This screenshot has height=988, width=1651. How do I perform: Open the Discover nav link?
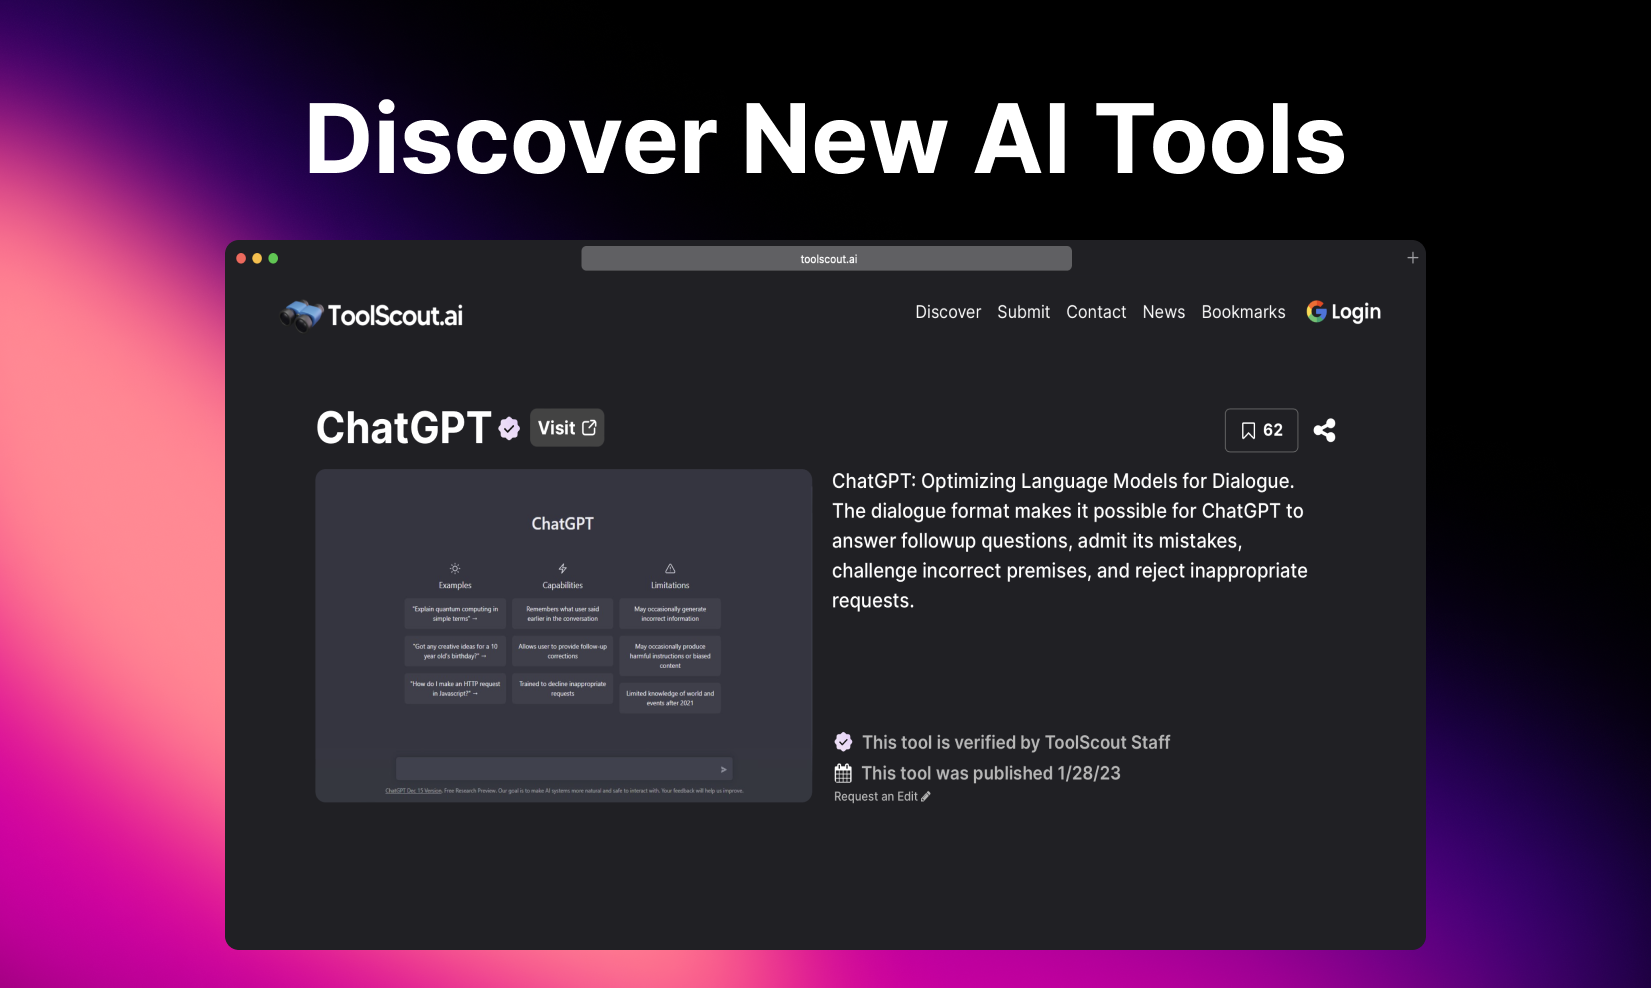(948, 312)
